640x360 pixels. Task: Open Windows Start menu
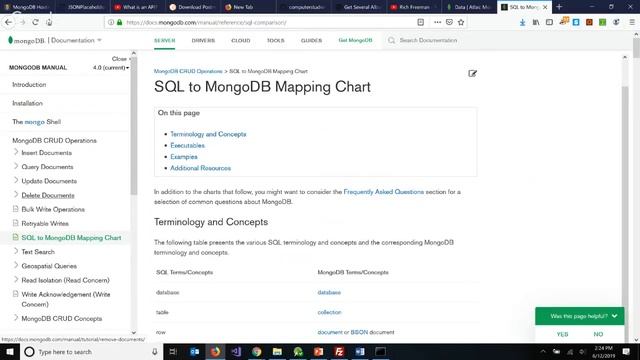click(10, 351)
